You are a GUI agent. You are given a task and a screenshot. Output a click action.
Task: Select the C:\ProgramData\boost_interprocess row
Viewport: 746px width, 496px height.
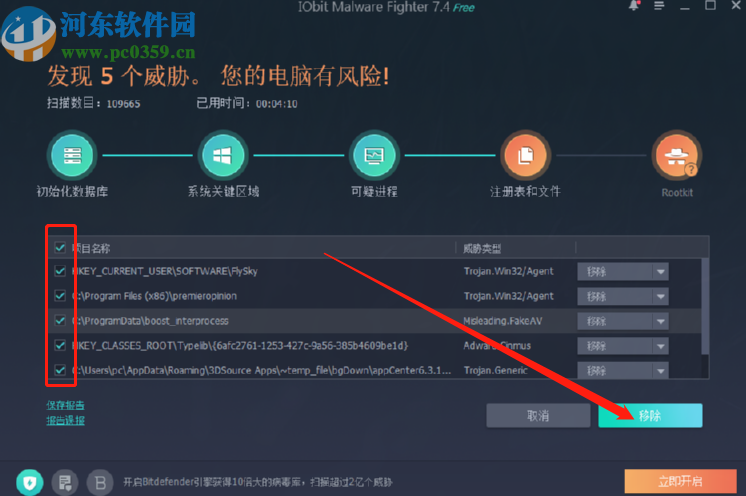coord(375,321)
